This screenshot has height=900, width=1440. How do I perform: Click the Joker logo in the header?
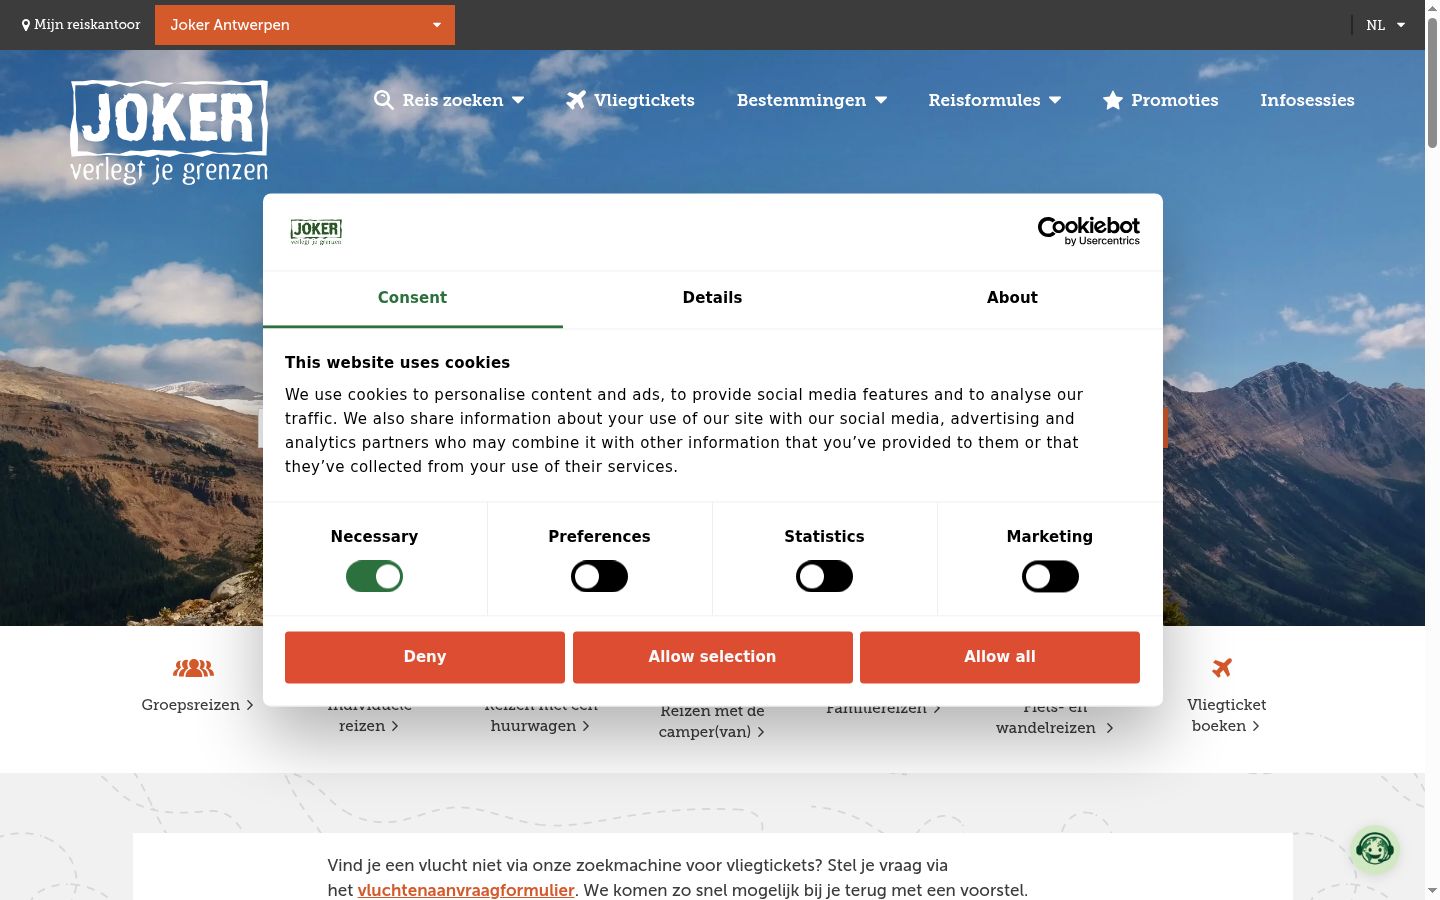(x=169, y=132)
